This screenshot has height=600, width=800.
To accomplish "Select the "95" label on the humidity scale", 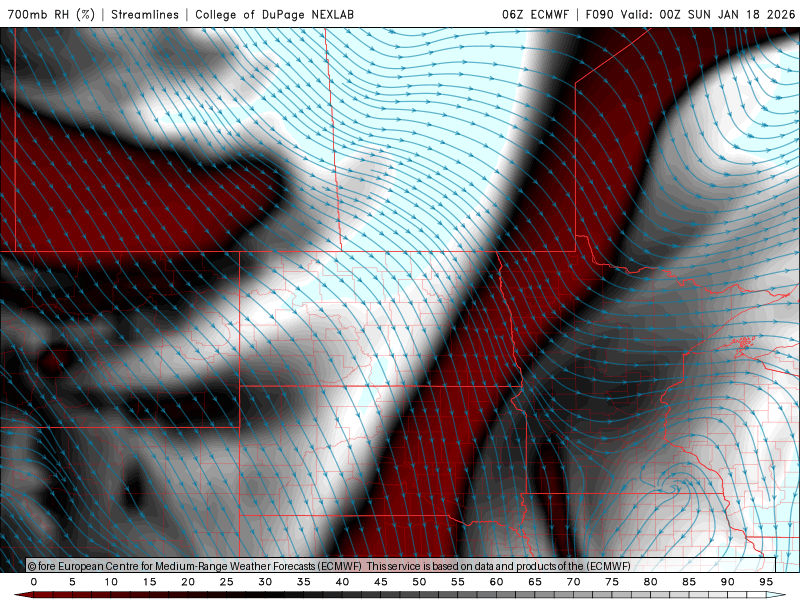I will click(x=766, y=582).
